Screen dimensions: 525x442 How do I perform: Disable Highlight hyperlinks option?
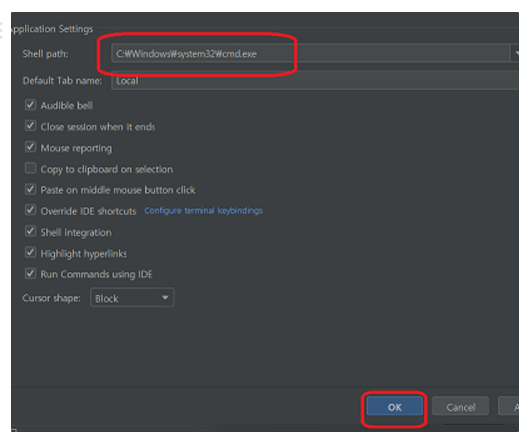pyautogui.click(x=30, y=252)
